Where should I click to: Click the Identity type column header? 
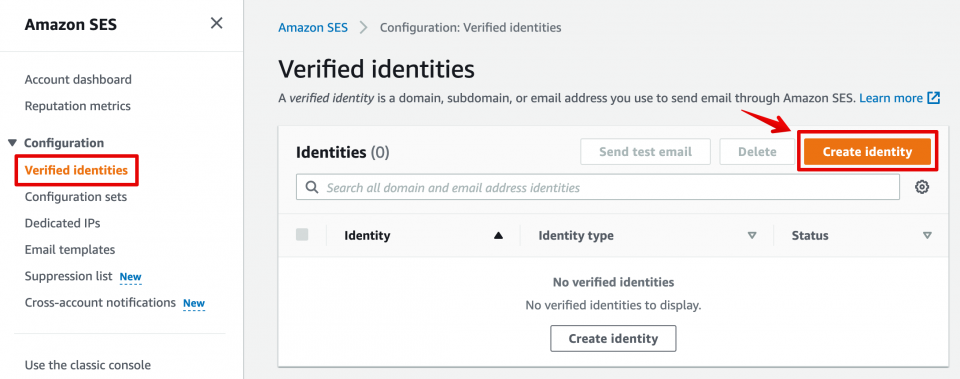576,236
